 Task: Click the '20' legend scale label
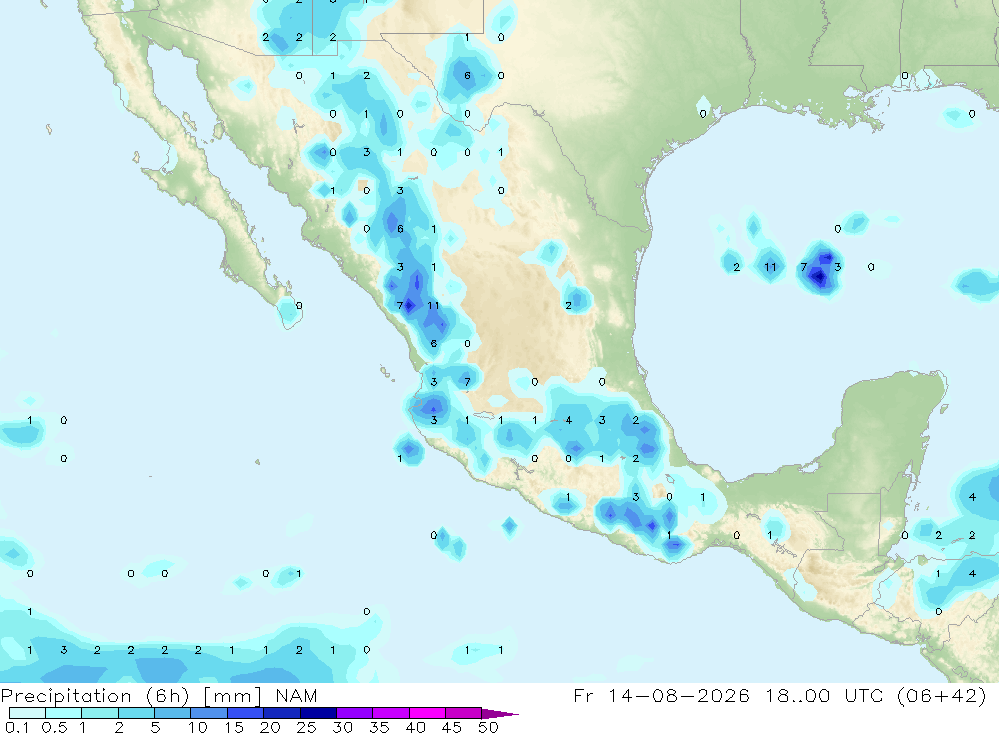270,727
